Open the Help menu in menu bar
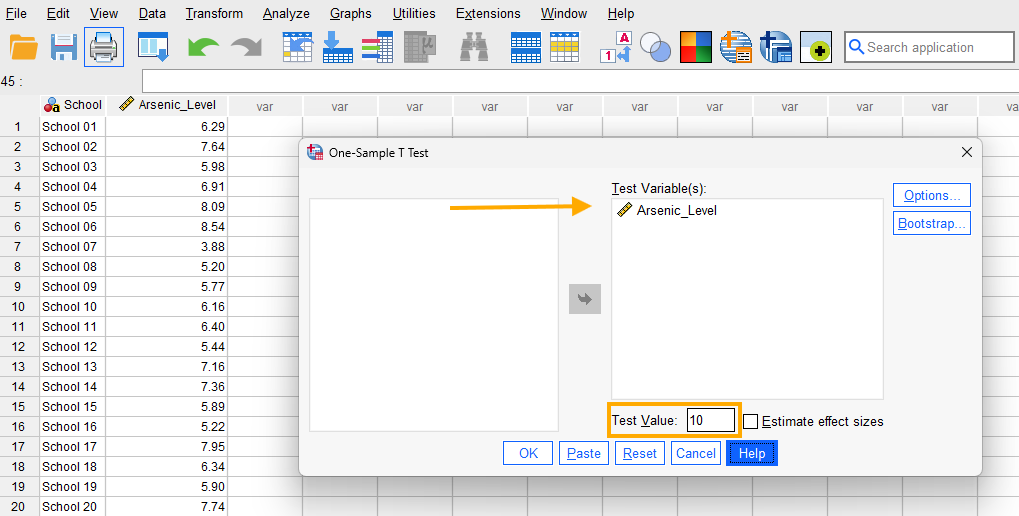Viewport: 1019px width, 516px height. [621, 13]
